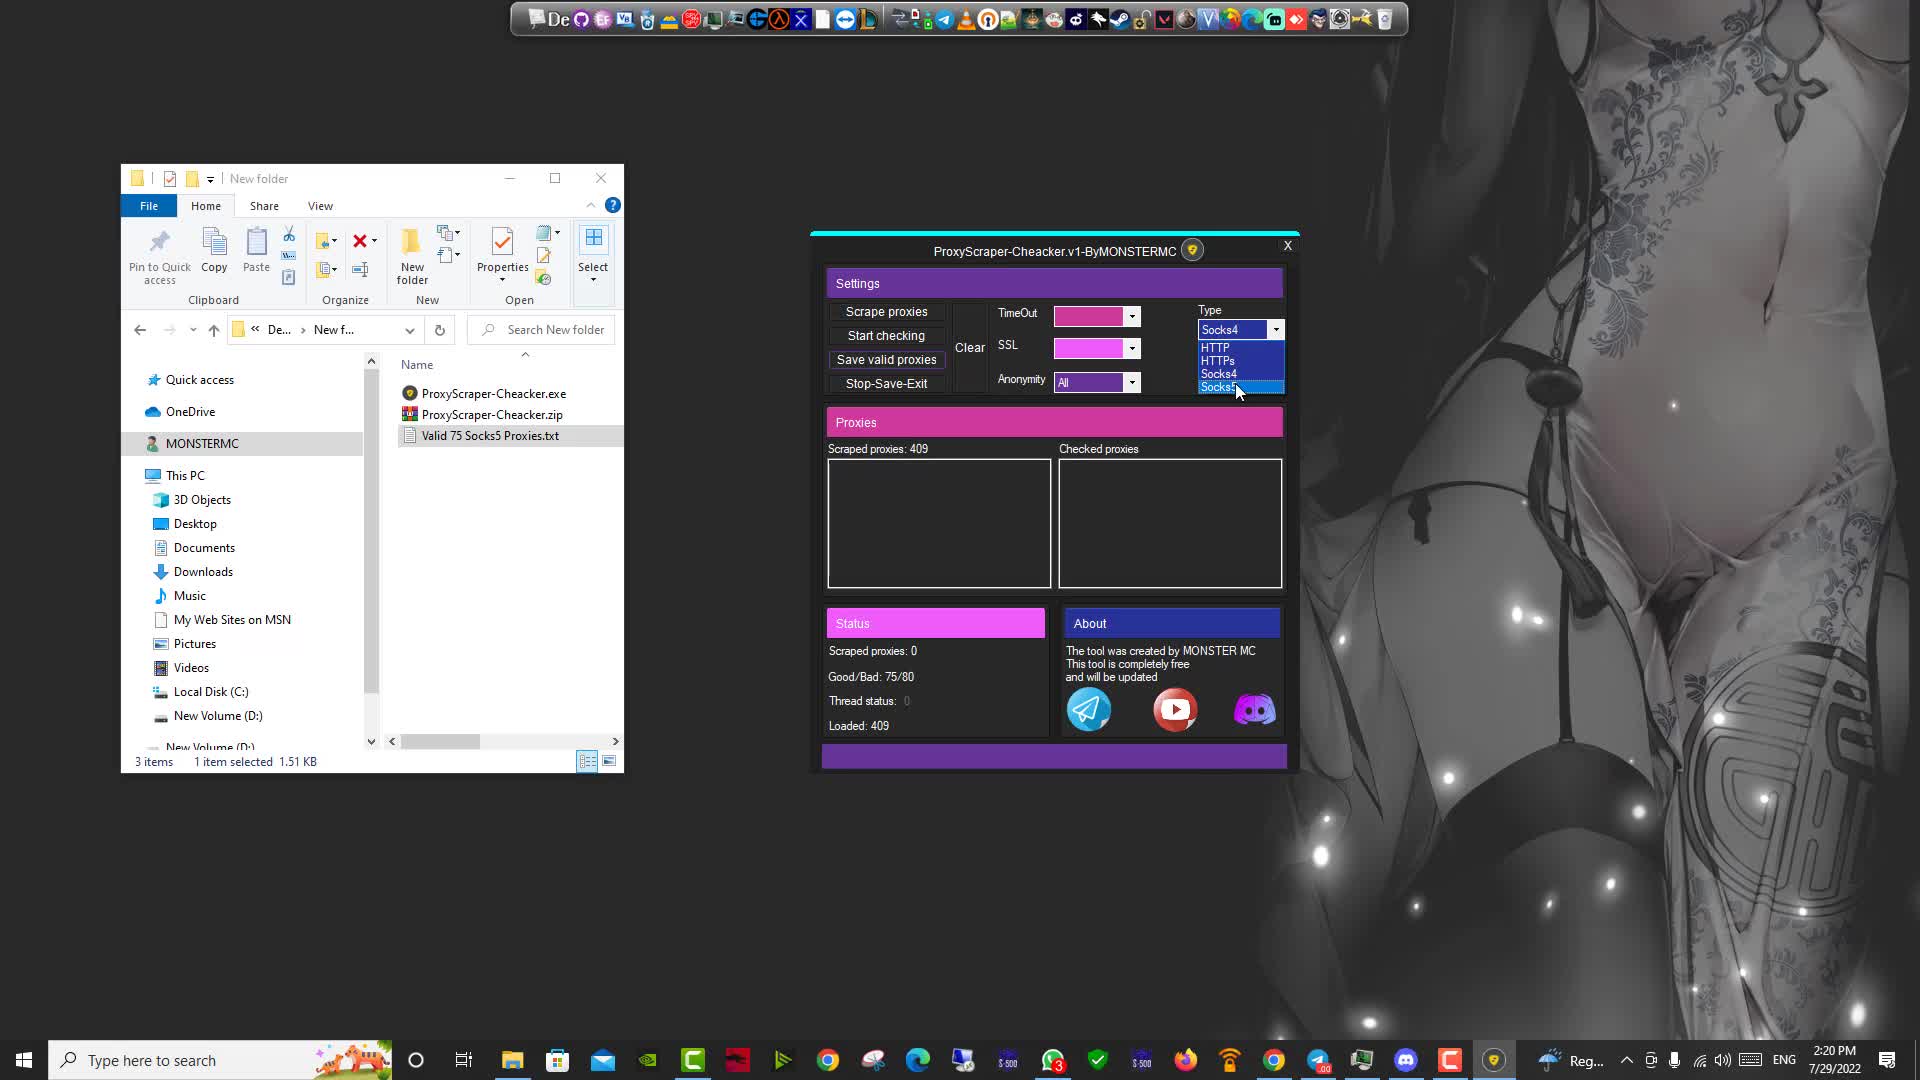Click the Refresh icon beside address bar
The width and height of the screenshot is (1920, 1080).
coord(439,330)
